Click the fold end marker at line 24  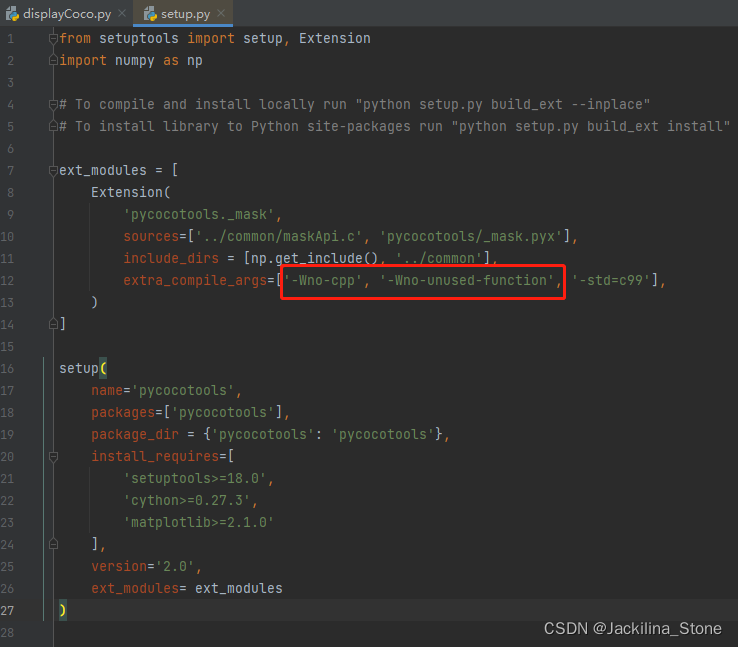point(53,544)
